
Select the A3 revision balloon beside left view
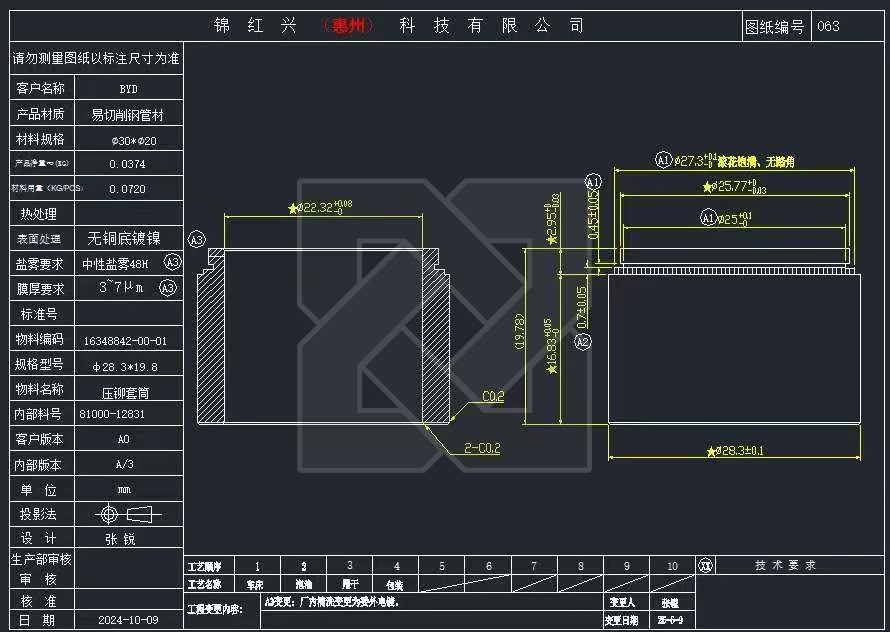(197, 239)
